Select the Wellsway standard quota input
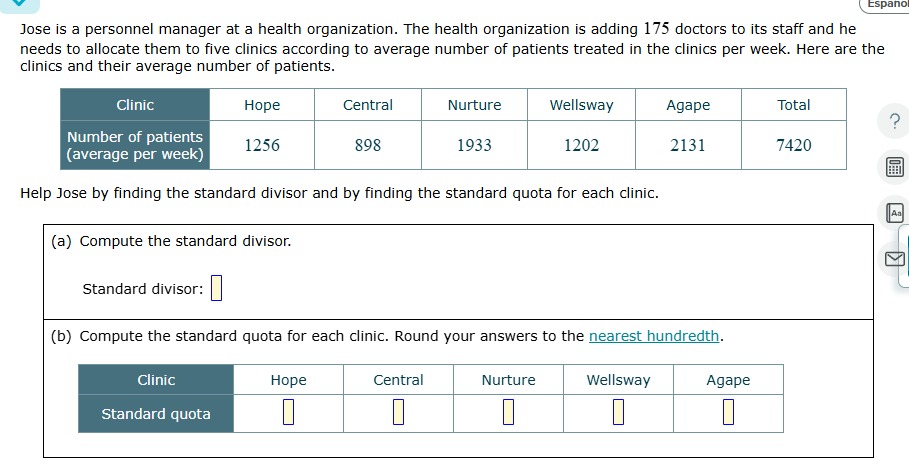Image resolution: width=909 pixels, height=476 pixels. pos(619,412)
